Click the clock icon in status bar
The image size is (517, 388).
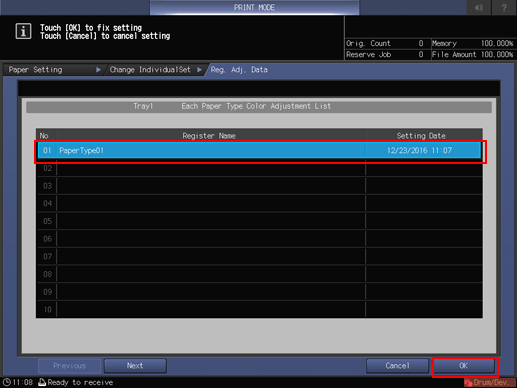click(7, 382)
